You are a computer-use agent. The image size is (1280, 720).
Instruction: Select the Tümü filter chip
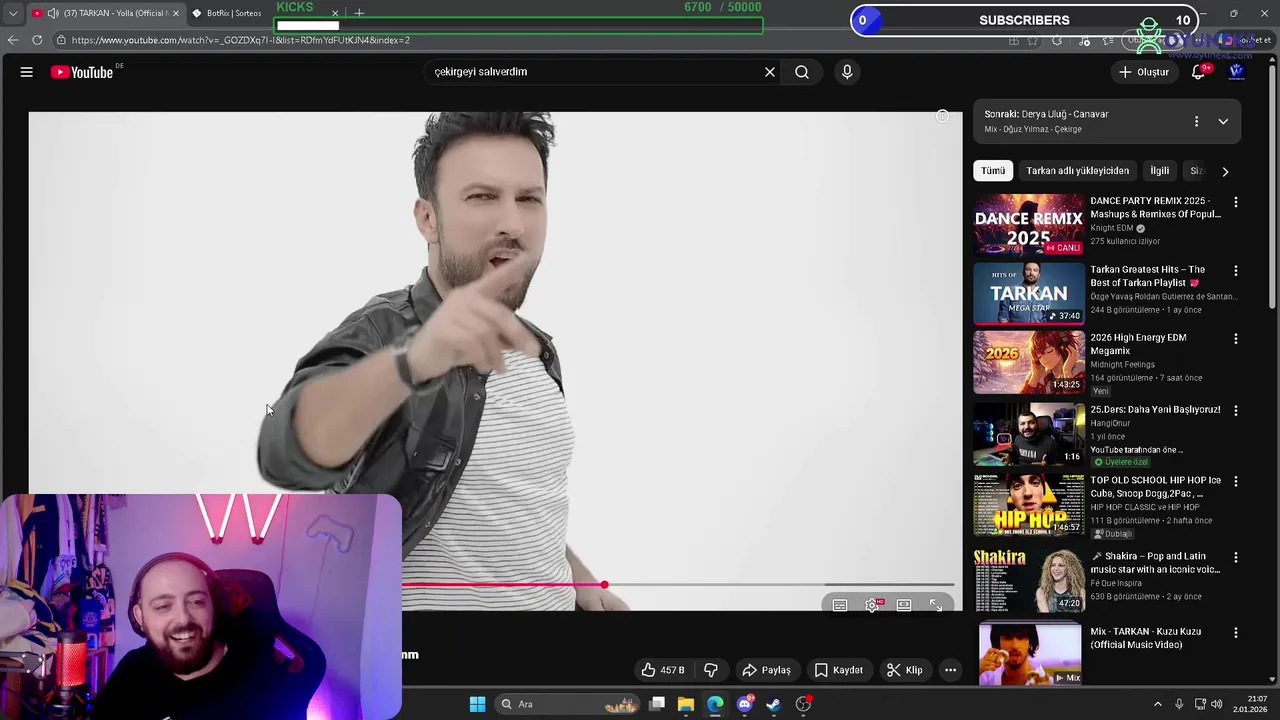point(993,171)
